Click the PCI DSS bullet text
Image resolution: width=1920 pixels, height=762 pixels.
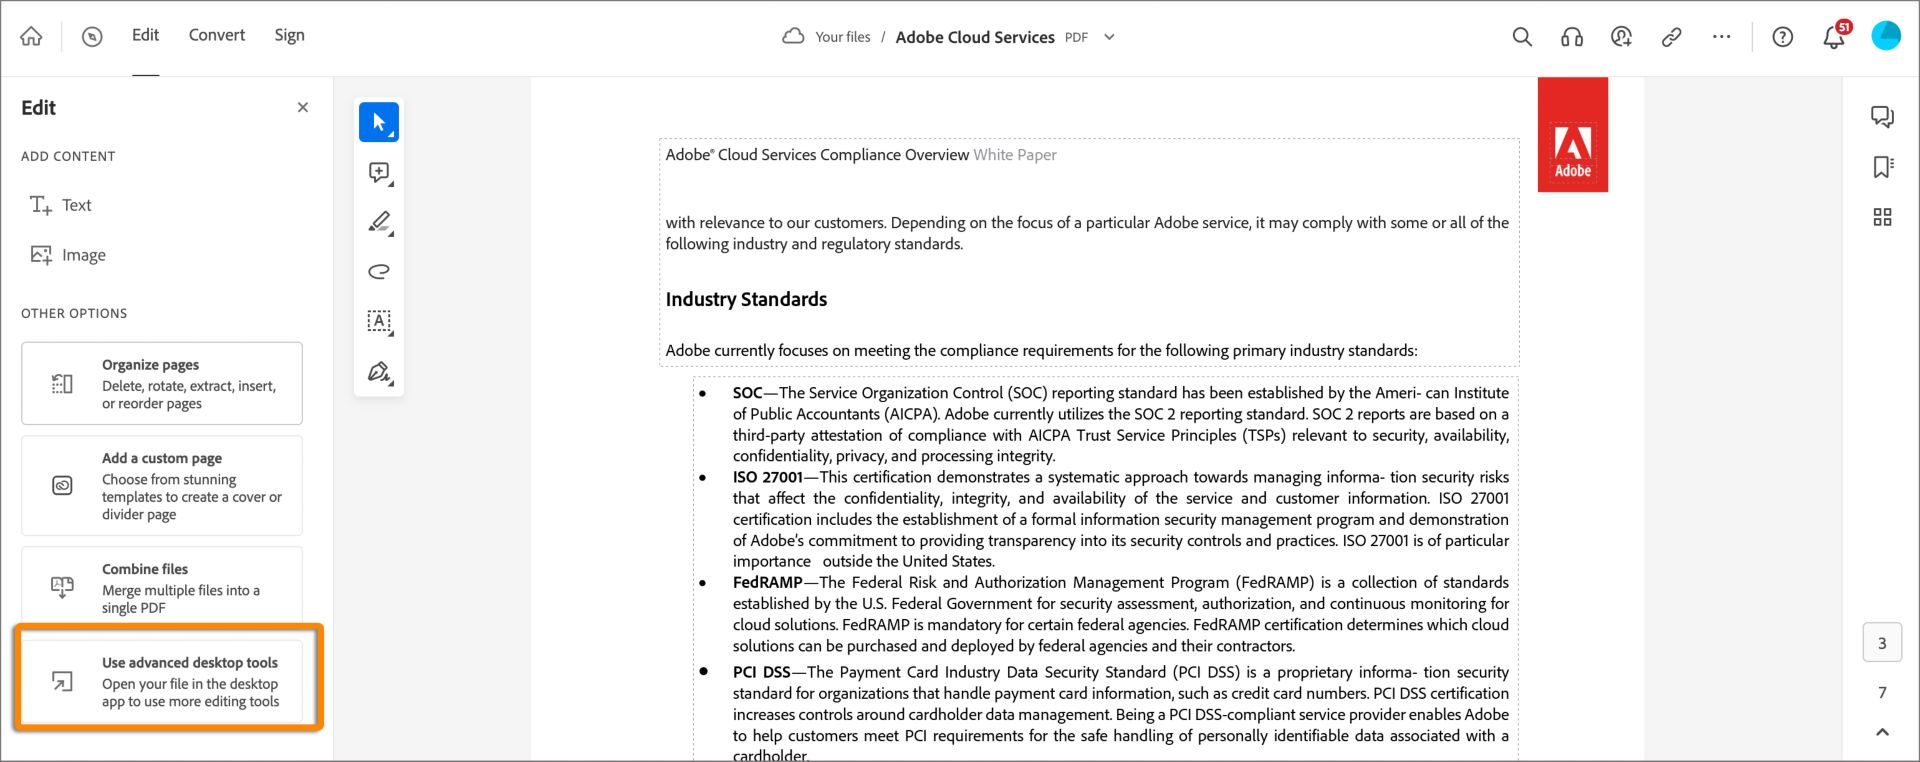click(x=1120, y=713)
